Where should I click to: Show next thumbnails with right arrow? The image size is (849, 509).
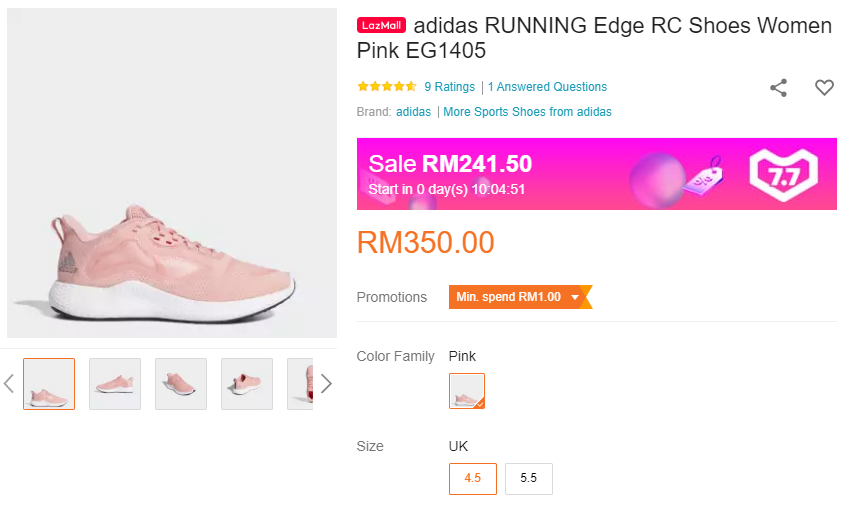(x=325, y=384)
